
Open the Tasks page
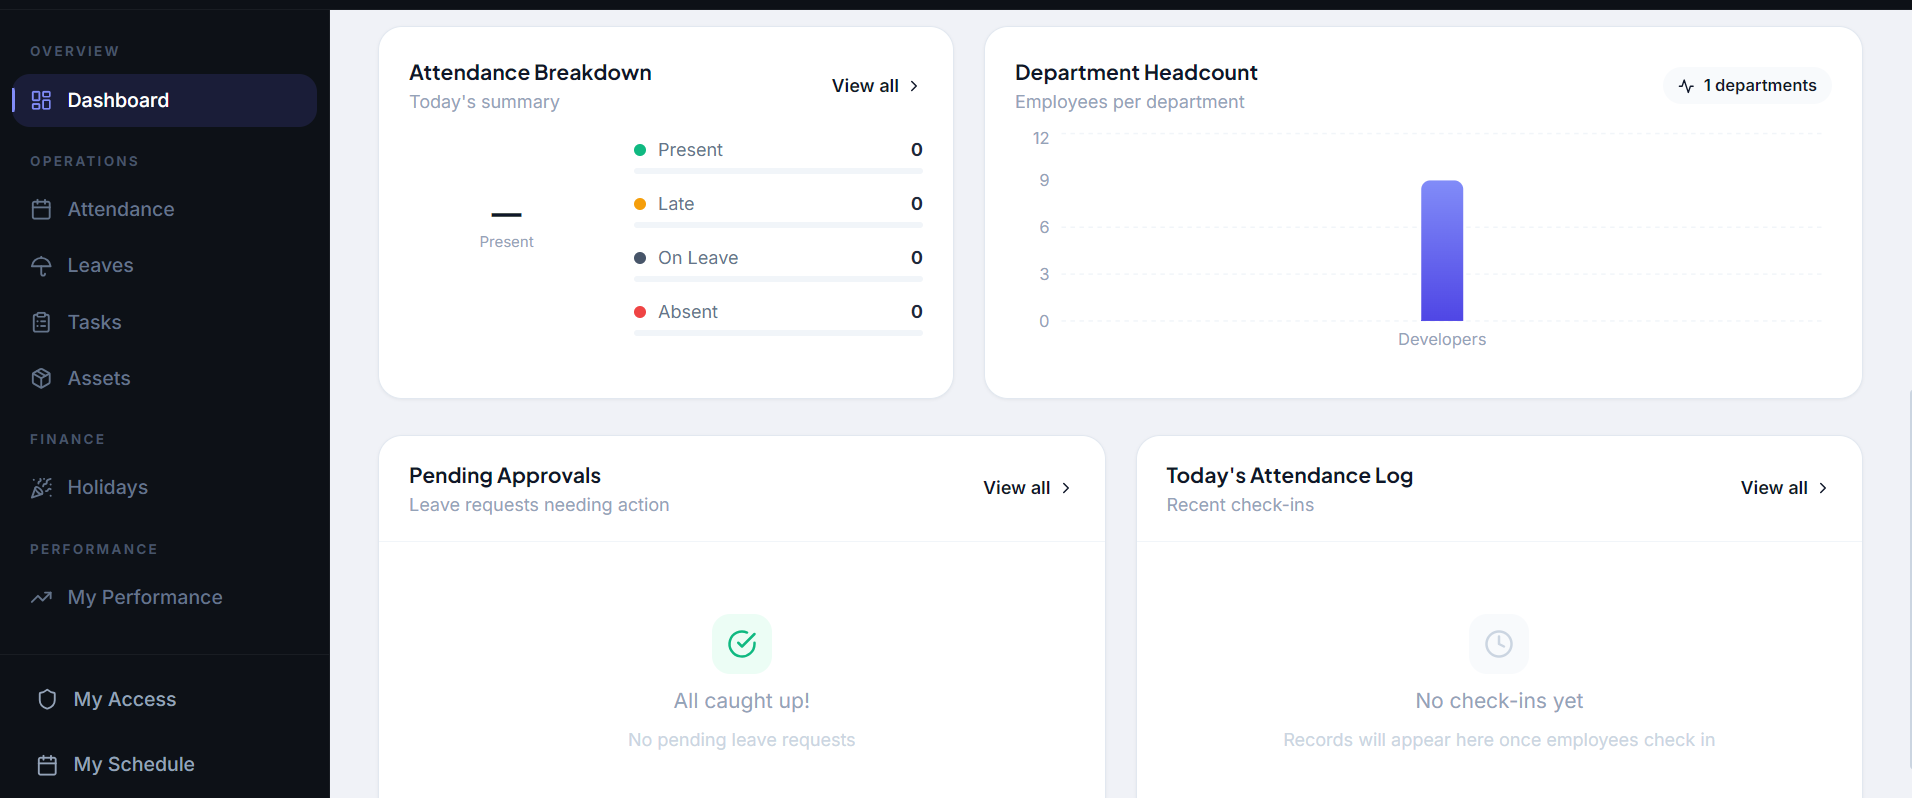(165, 322)
